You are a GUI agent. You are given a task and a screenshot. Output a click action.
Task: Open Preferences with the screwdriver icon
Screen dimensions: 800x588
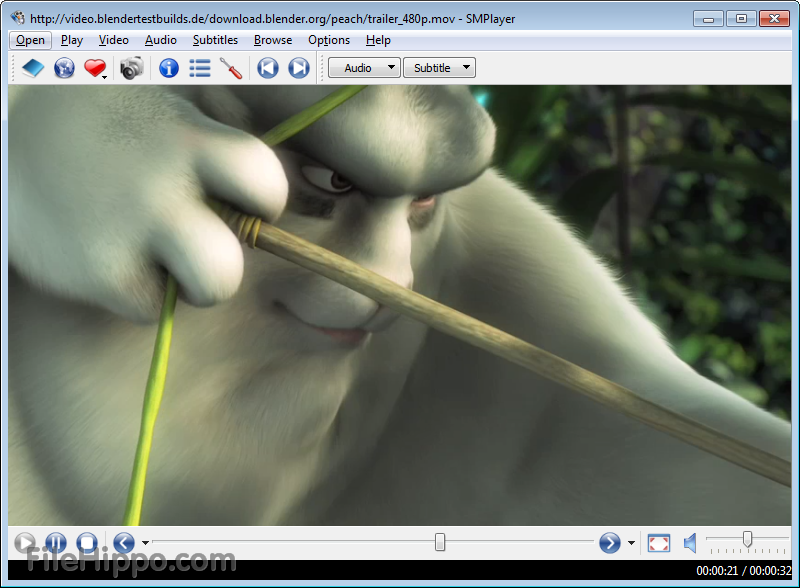tap(231, 68)
